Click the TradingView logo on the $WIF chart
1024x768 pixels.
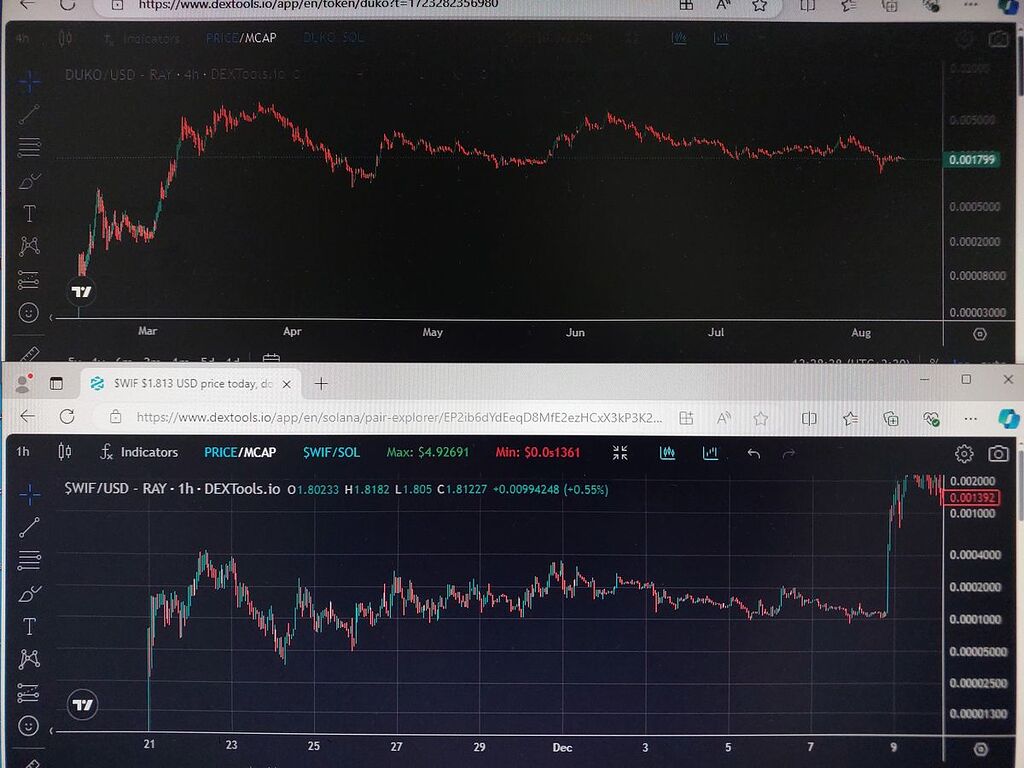[82, 705]
